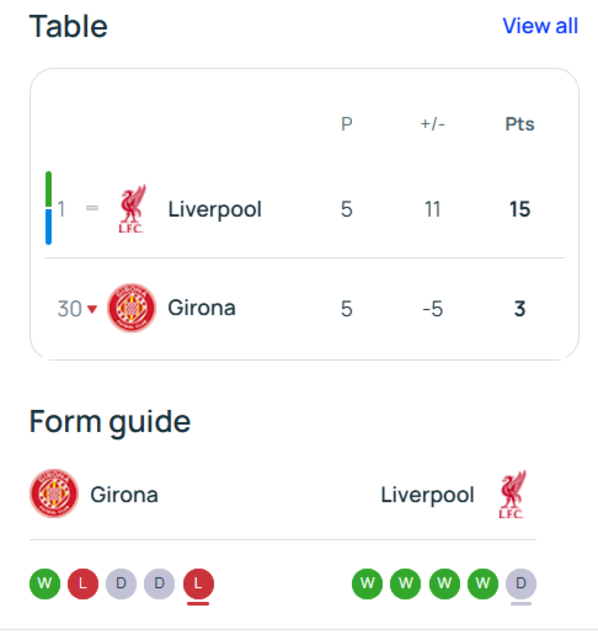Click Liverpool's latest underlined D result
This screenshot has height=640, width=598.
521,584
